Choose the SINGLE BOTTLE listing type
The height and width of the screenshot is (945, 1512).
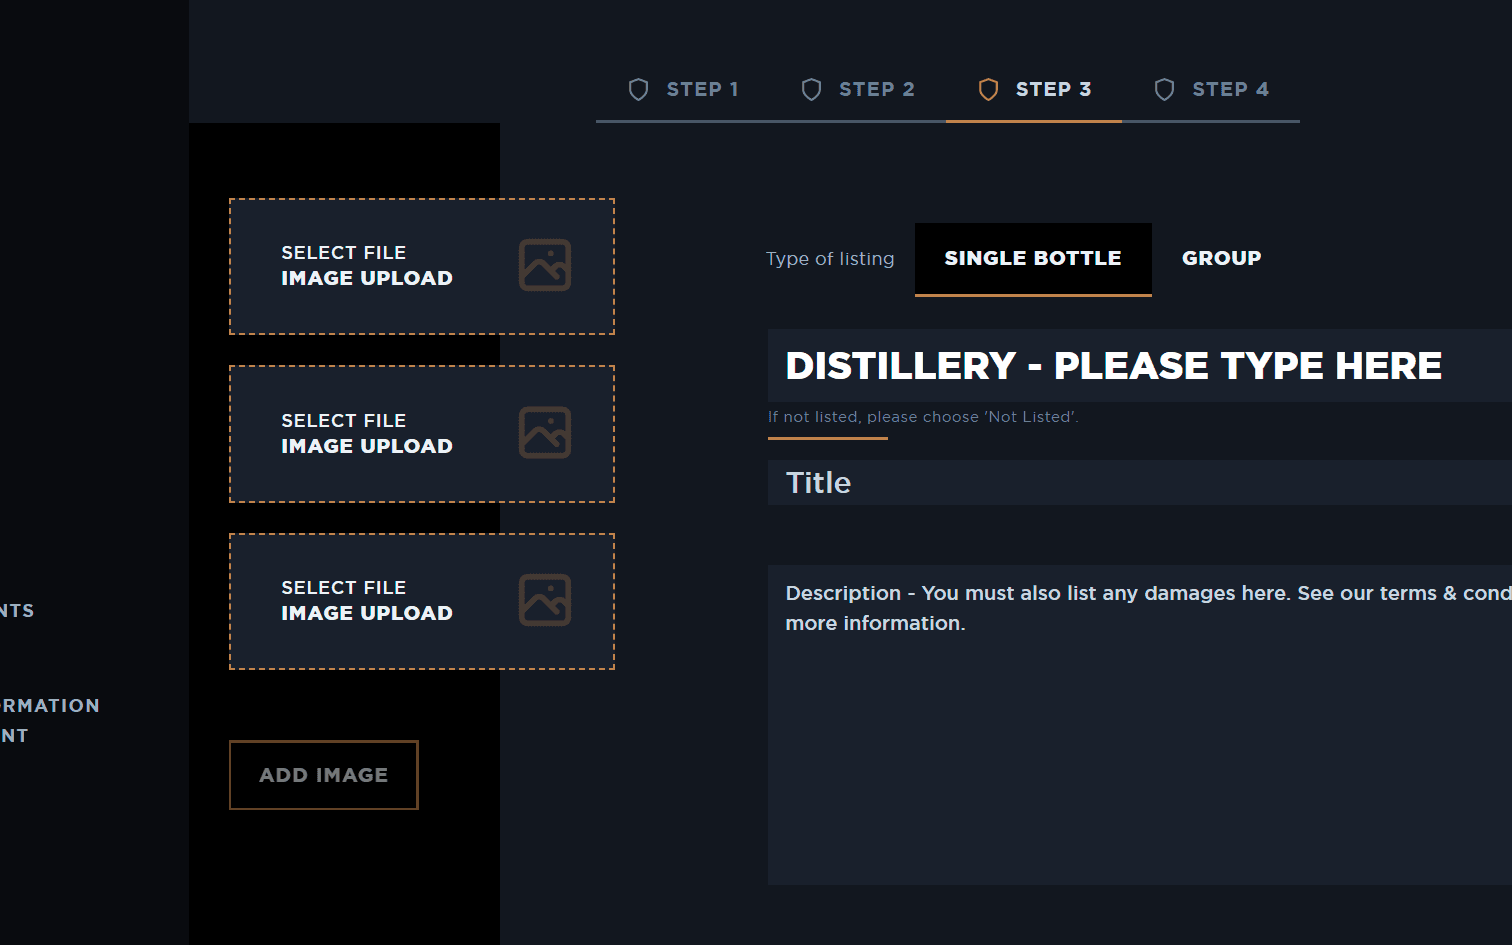(x=1032, y=258)
